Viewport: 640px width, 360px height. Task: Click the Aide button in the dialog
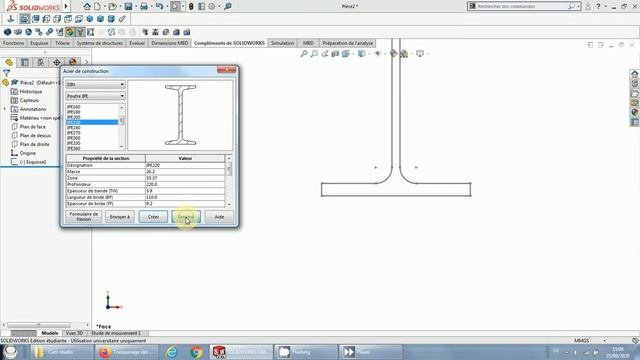click(x=219, y=217)
